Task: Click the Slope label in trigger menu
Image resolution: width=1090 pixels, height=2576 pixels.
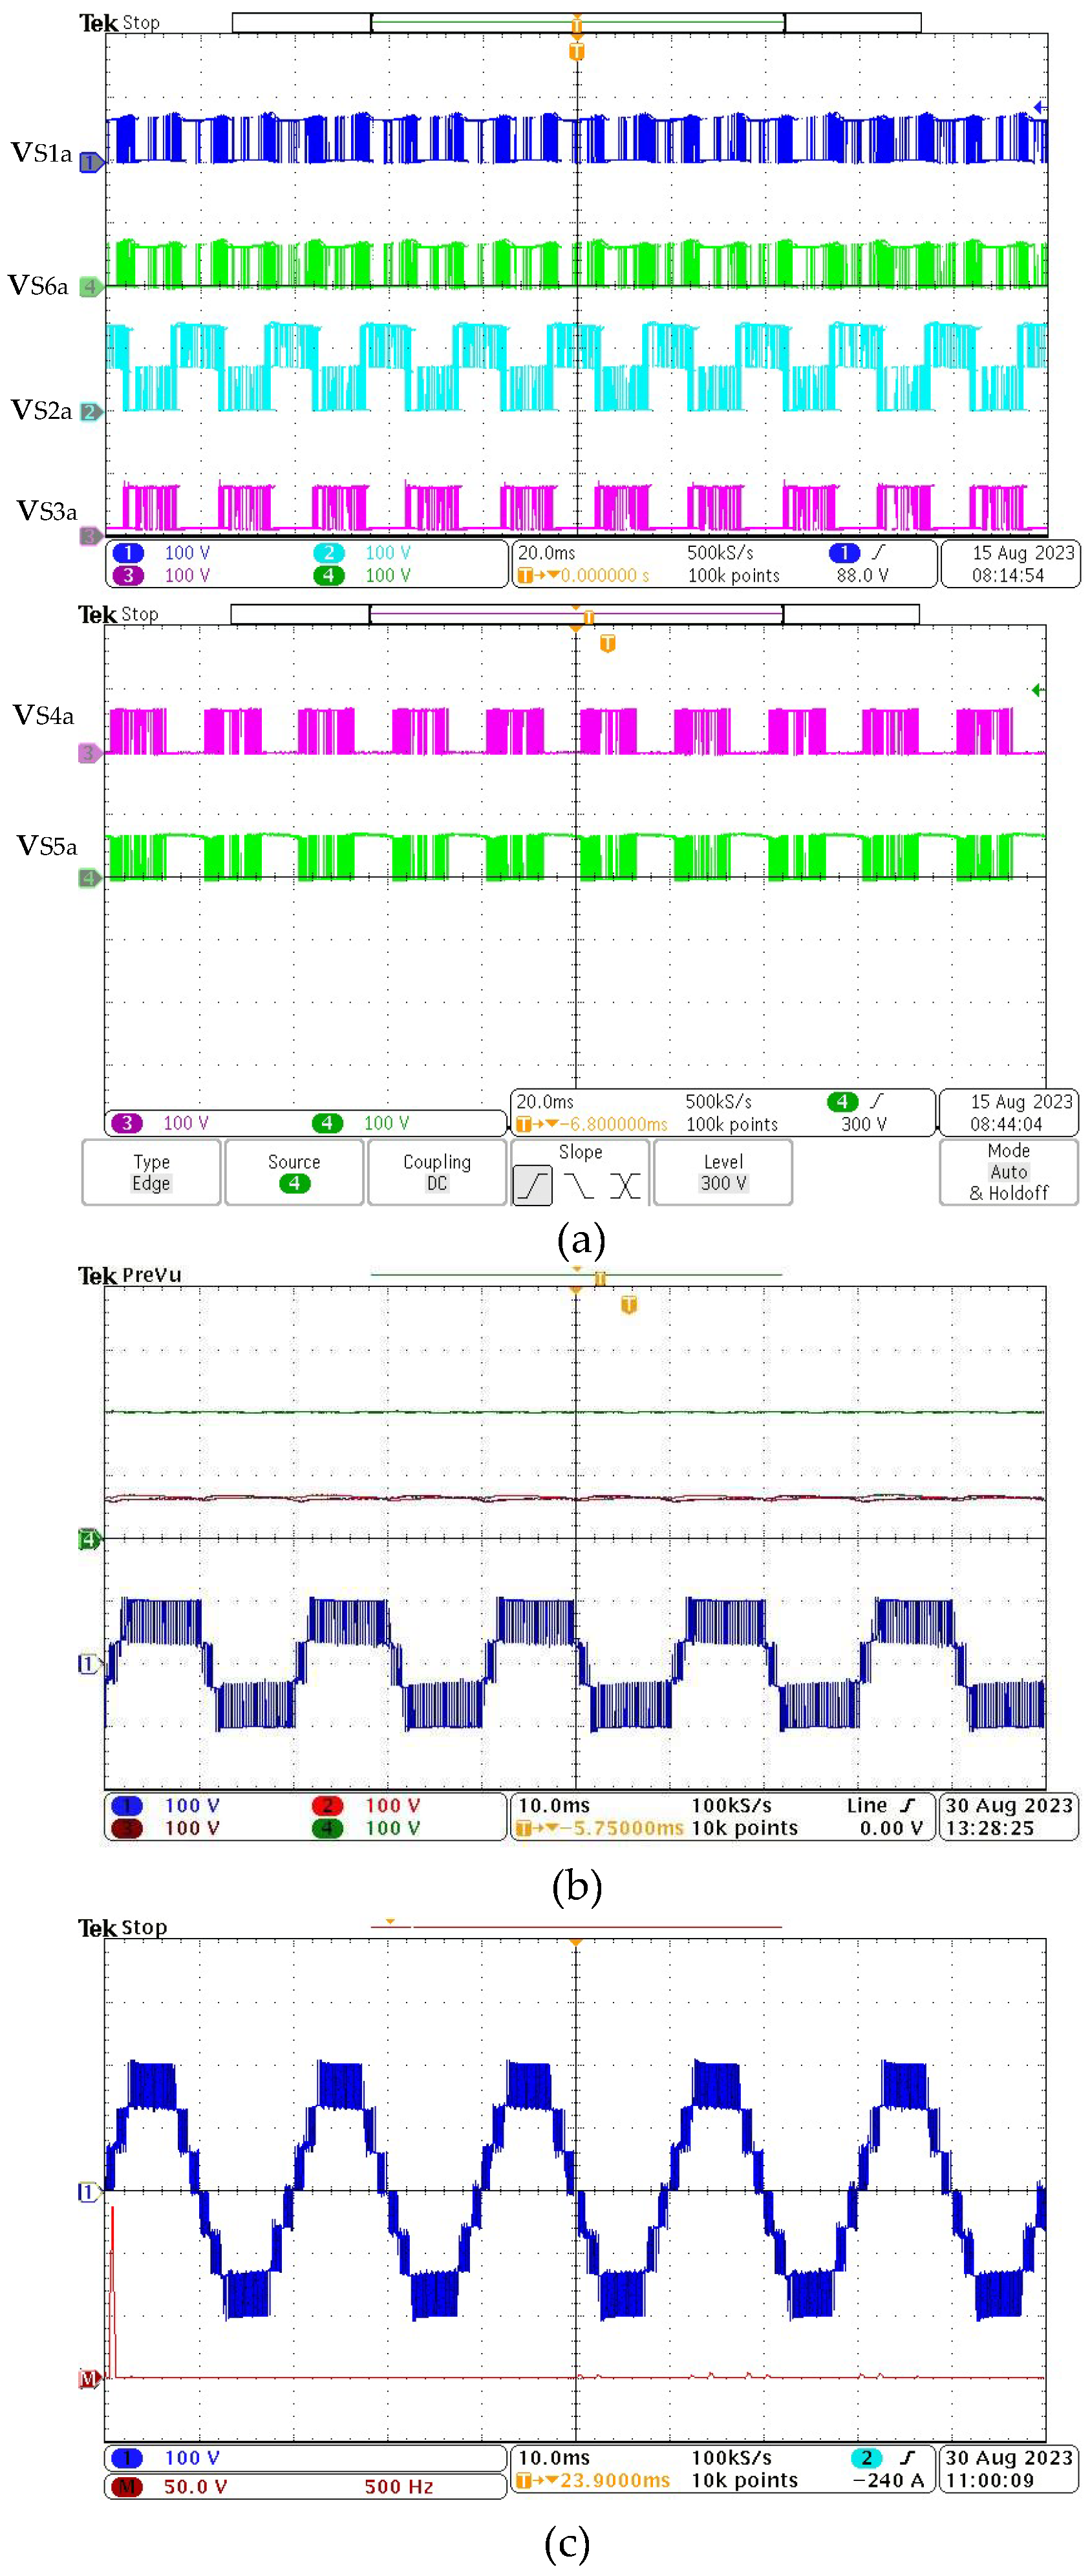Action: click(580, 1152)
